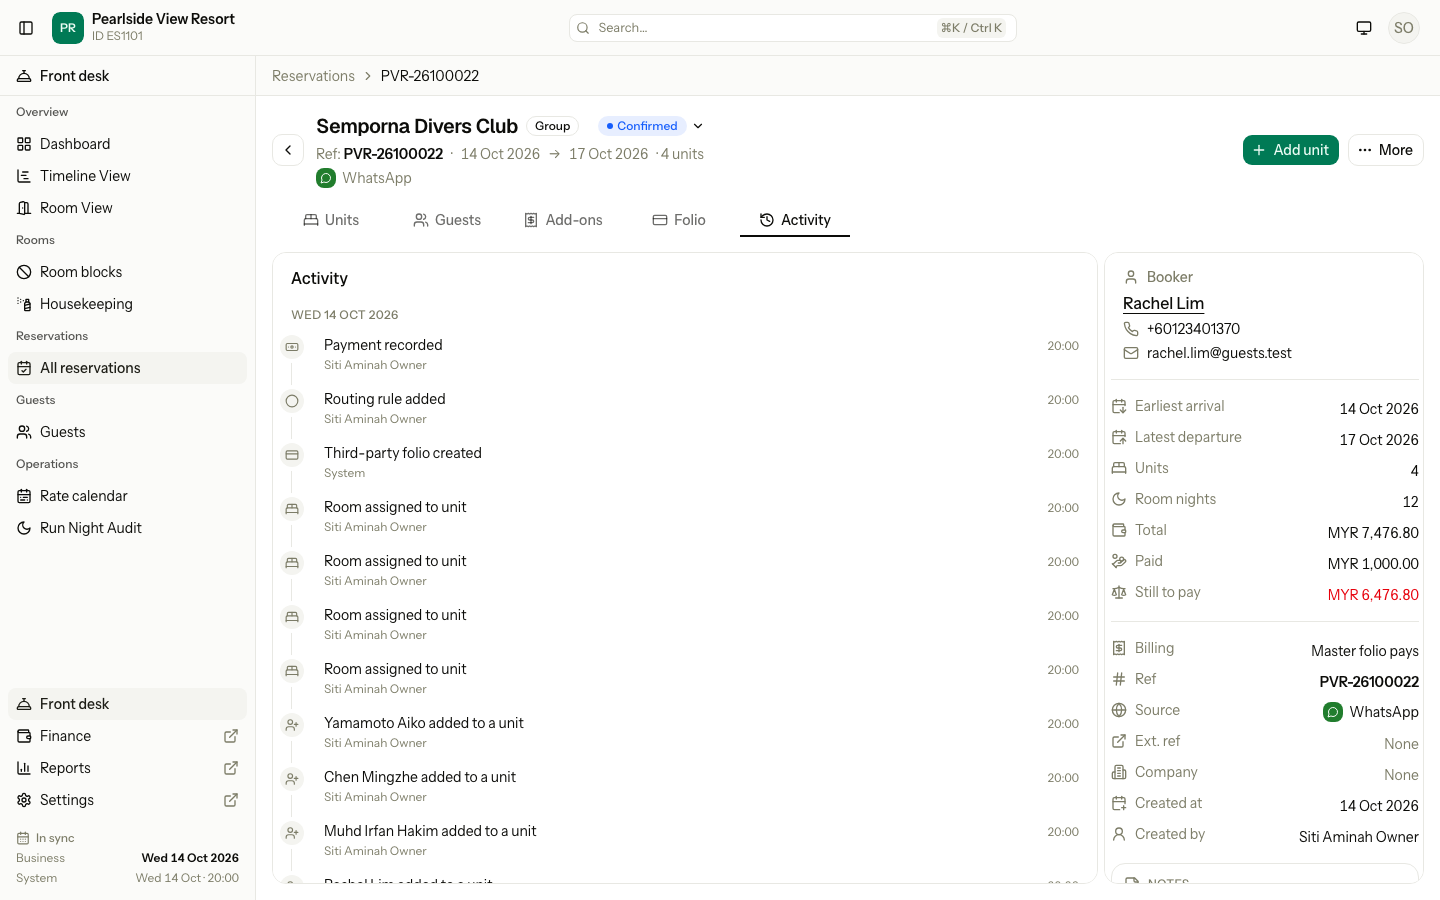
Task: Click the Confirmed status badge
Action: click(x=642, y=126)
